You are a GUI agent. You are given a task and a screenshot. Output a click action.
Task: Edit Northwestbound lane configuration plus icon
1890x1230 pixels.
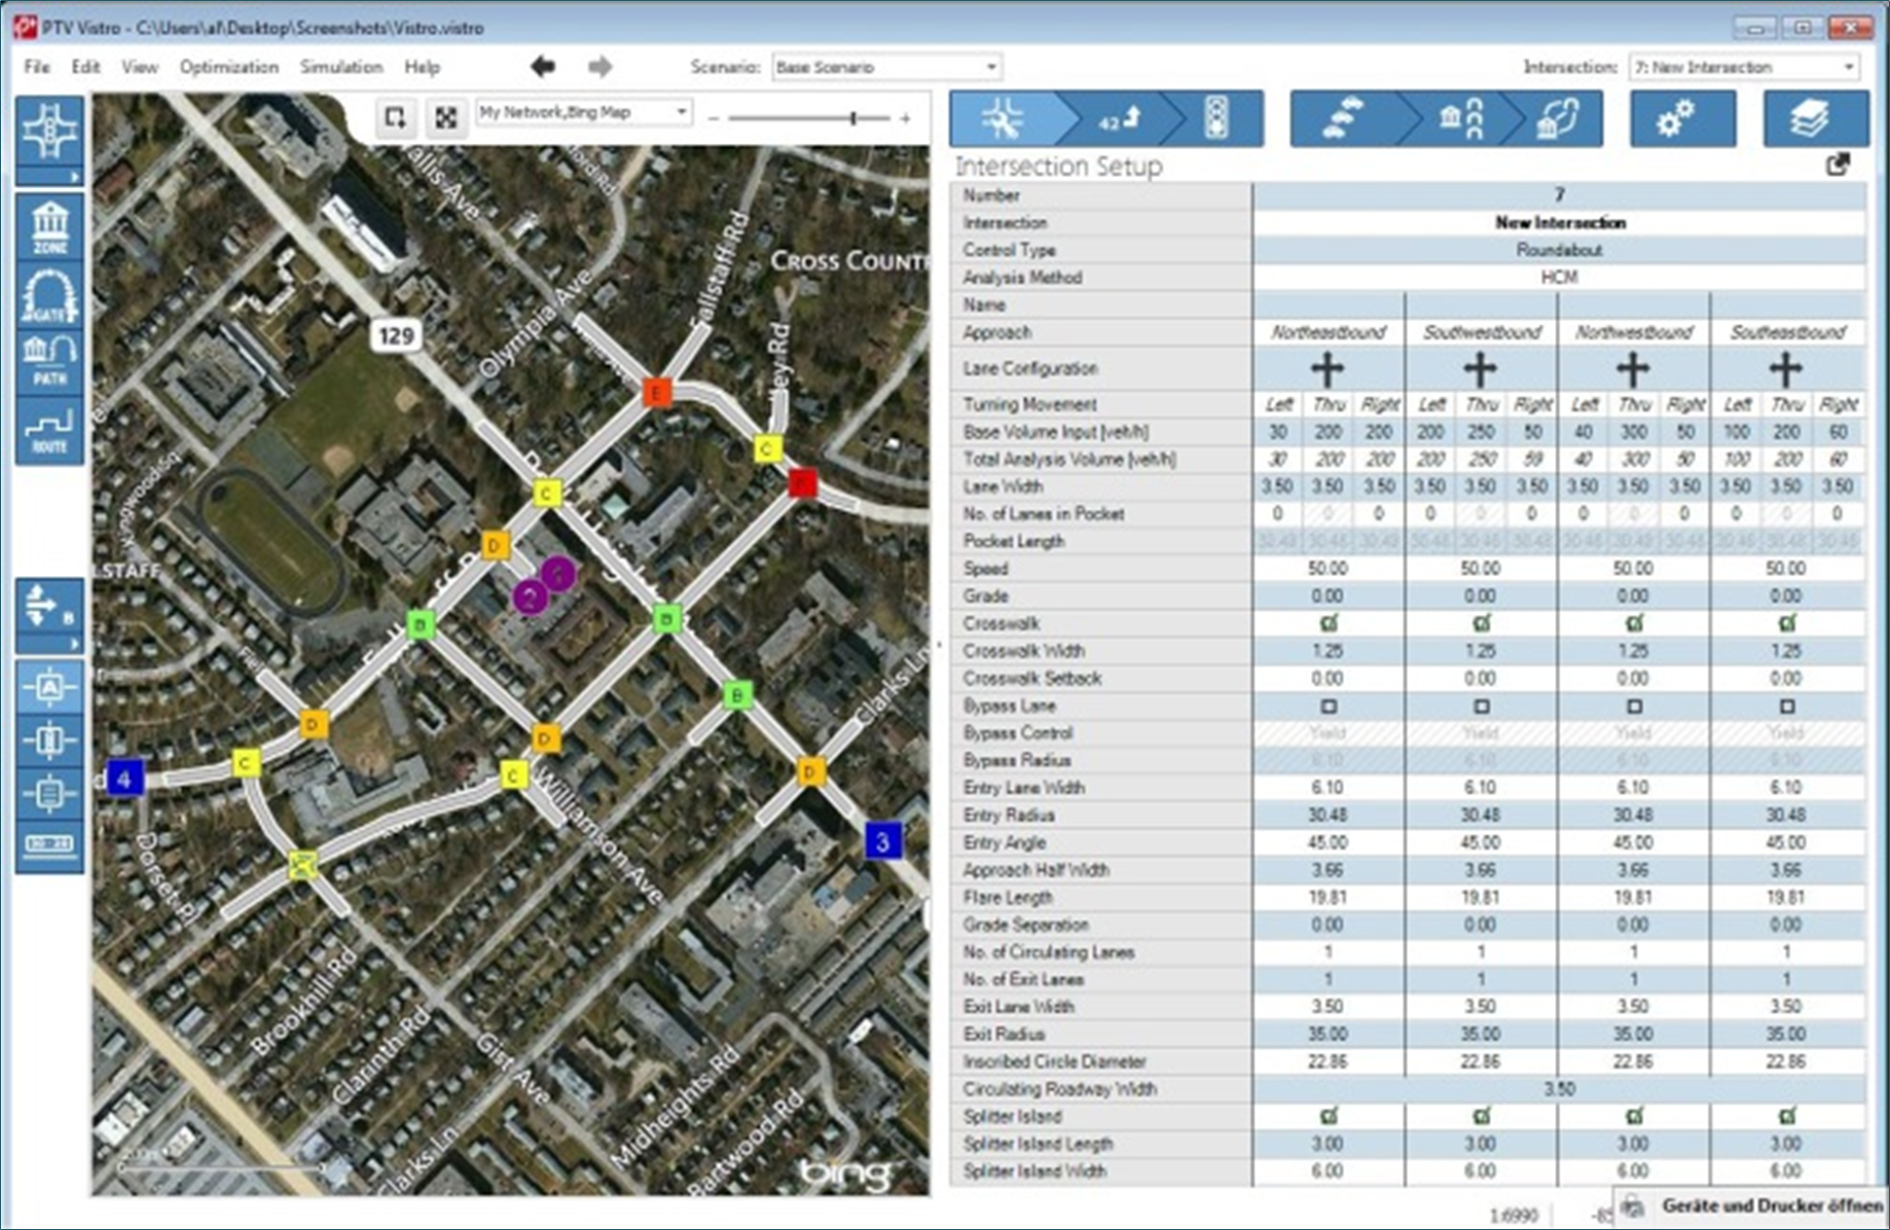tap(1633, 369)
